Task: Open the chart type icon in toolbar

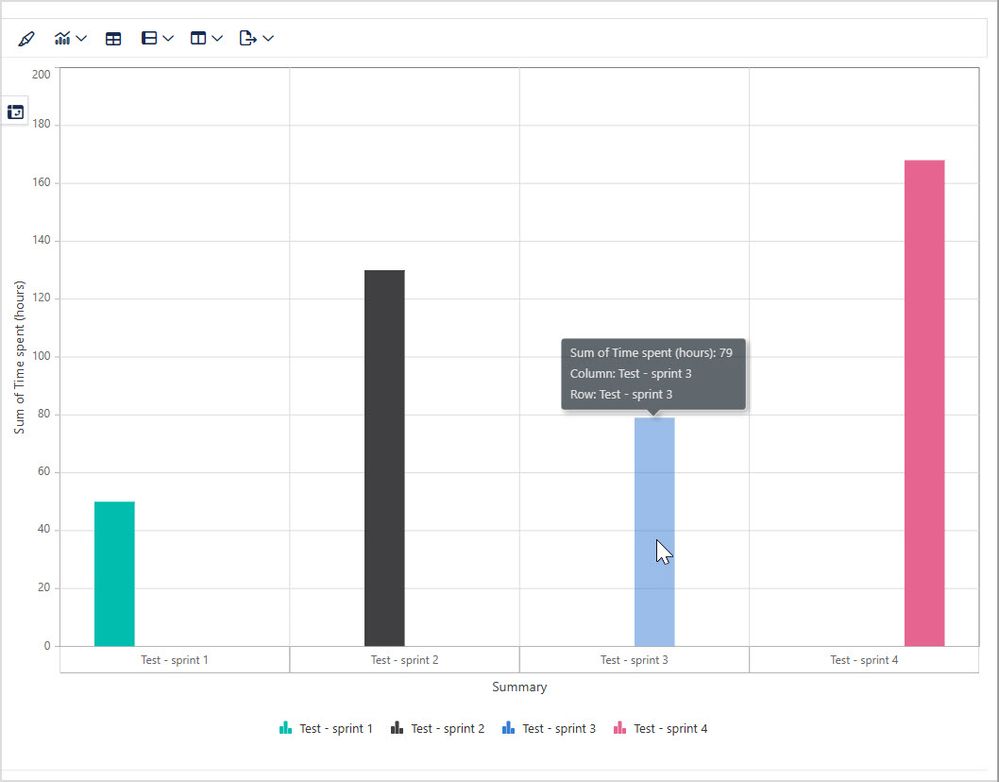Action: 62,39
